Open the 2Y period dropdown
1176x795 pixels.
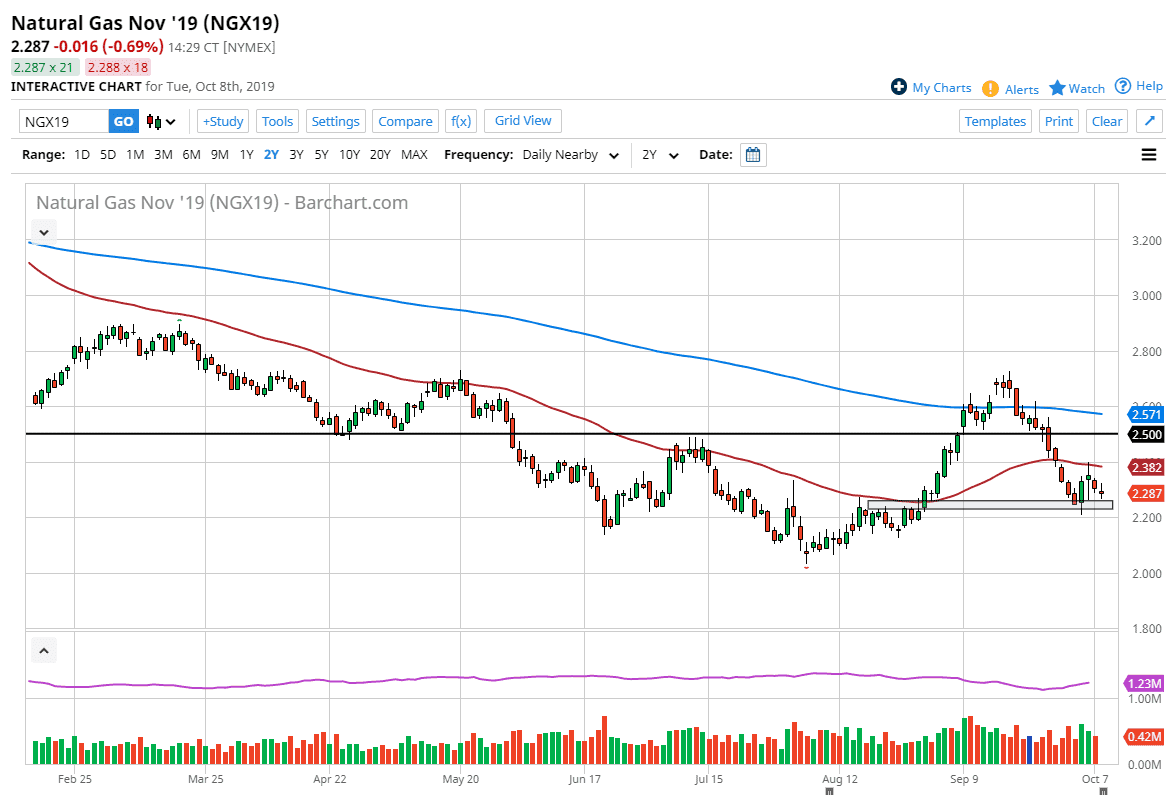click(660, 155)
